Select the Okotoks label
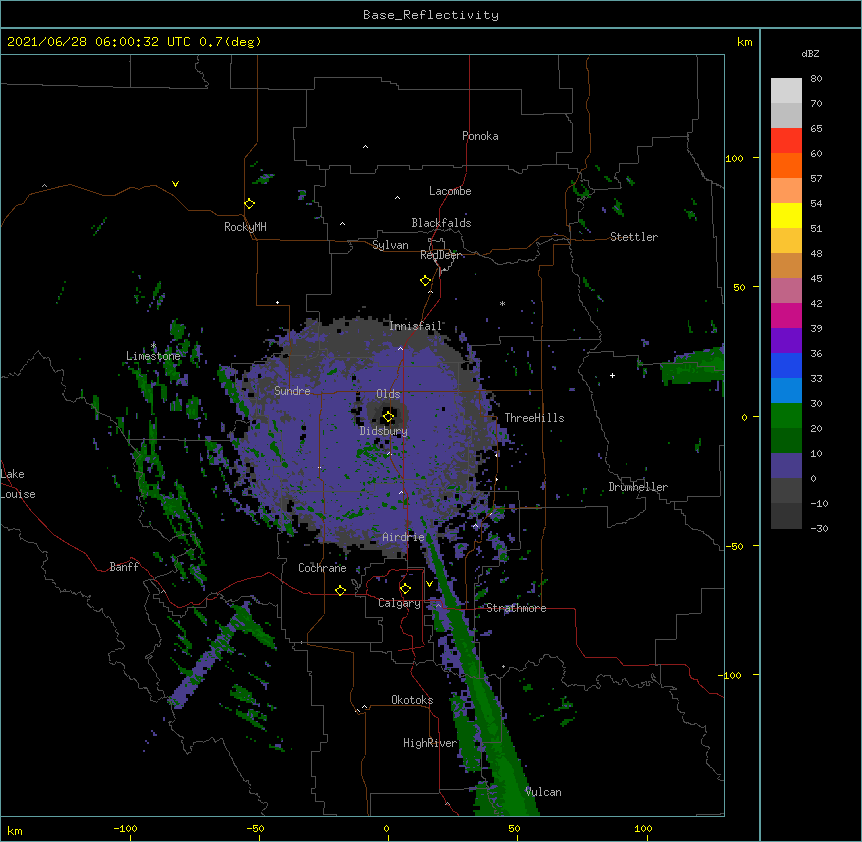The width and height of the screenshot is (862, 842). pos(412,700)
